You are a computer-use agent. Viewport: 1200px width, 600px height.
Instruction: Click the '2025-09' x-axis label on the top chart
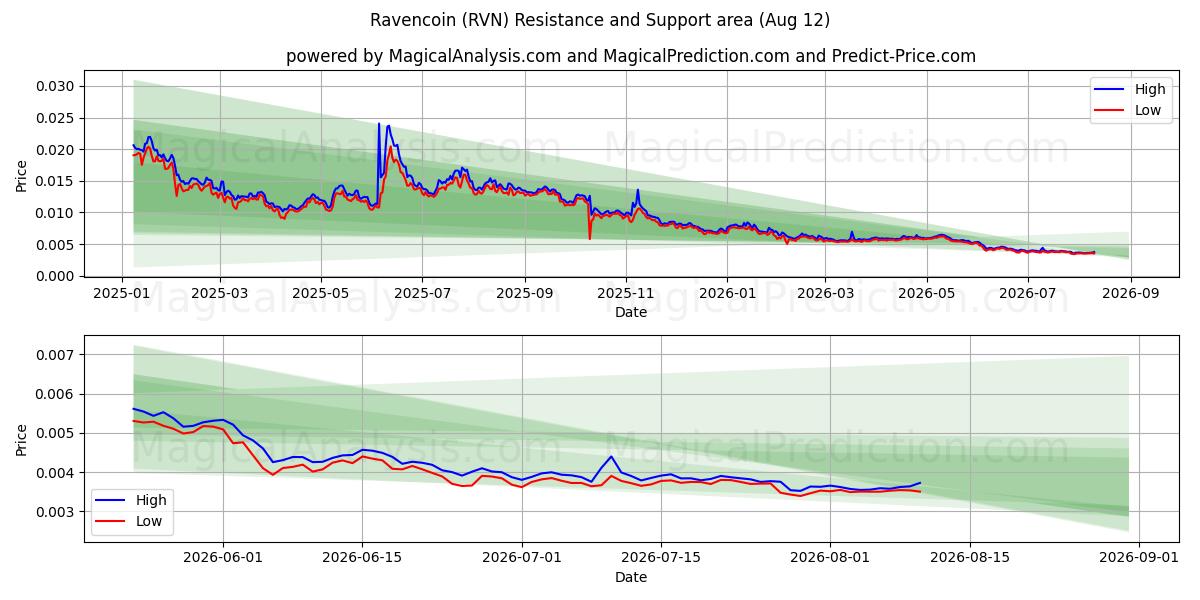click(524, 295)
